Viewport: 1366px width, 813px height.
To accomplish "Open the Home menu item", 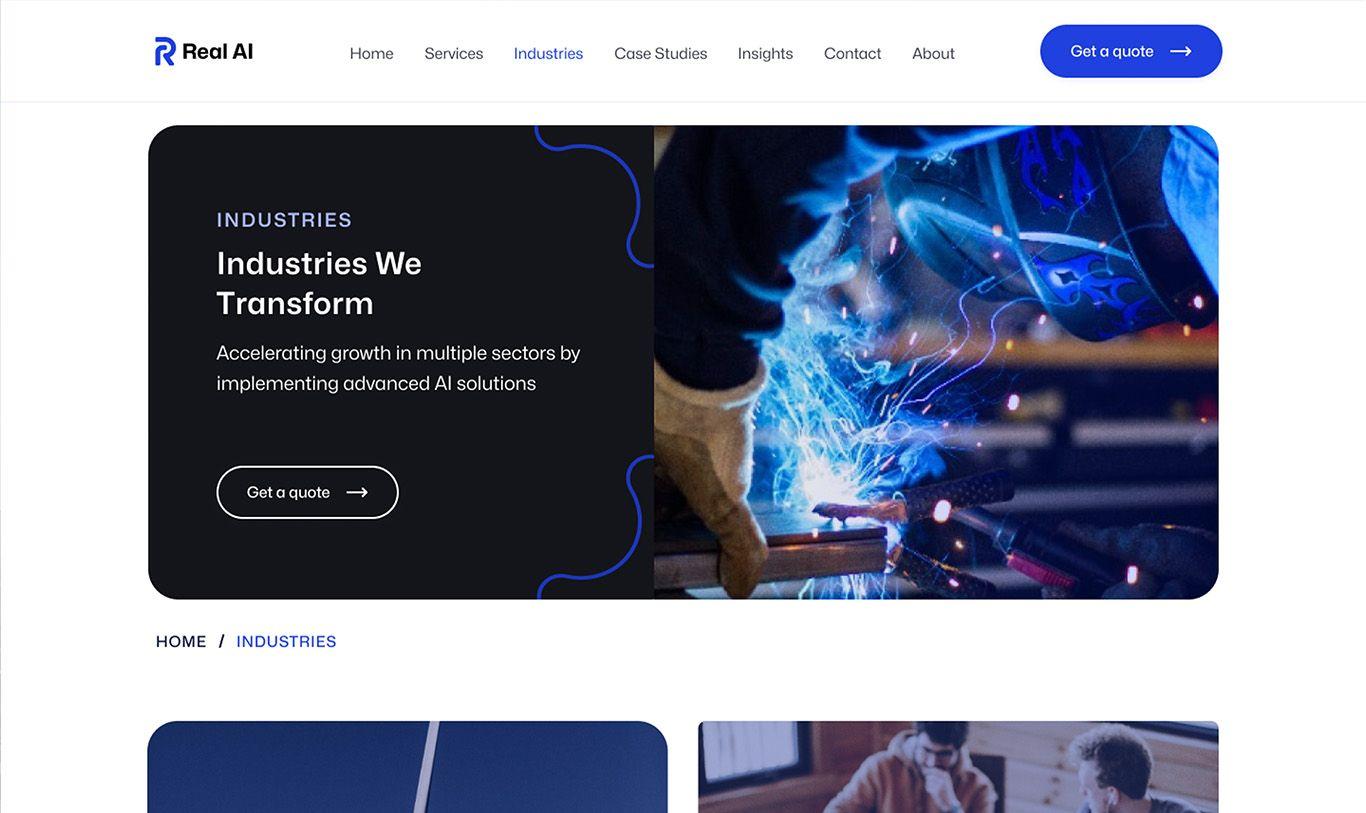I will tap(371, 53).
